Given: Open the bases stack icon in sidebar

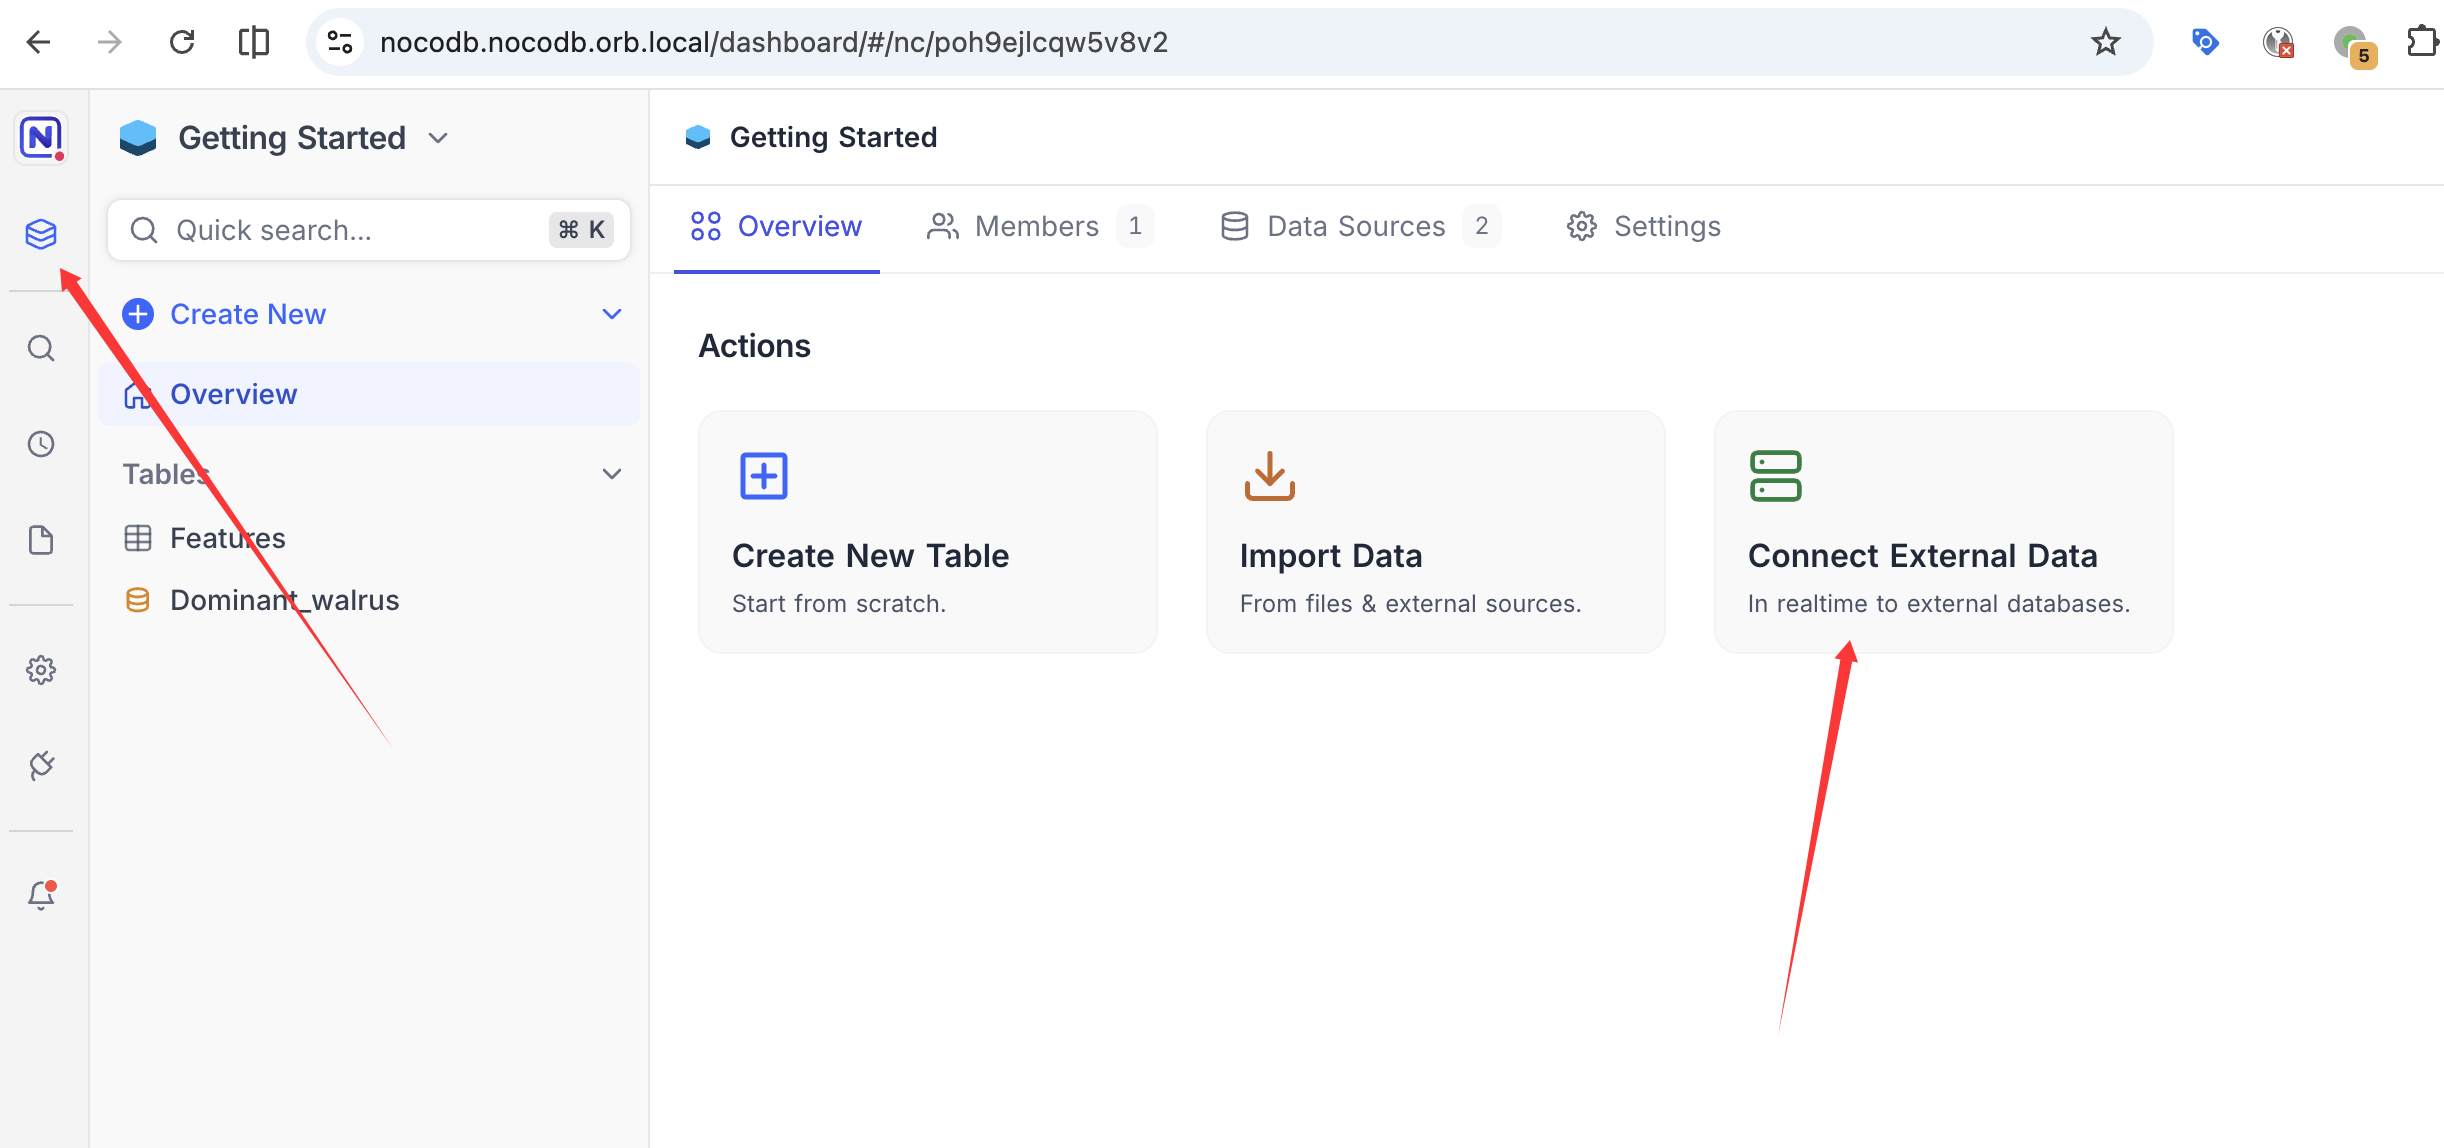Looking at the screenshot, I should tap(41, 234).
